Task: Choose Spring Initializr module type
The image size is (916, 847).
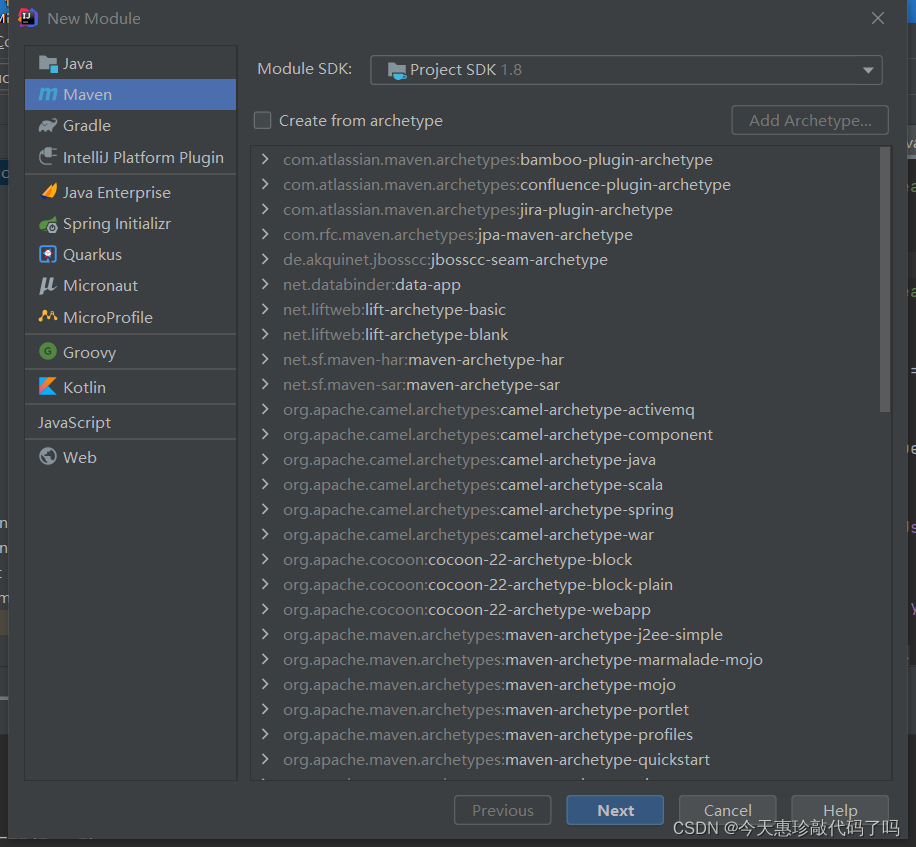Action: tap(131, 224)
